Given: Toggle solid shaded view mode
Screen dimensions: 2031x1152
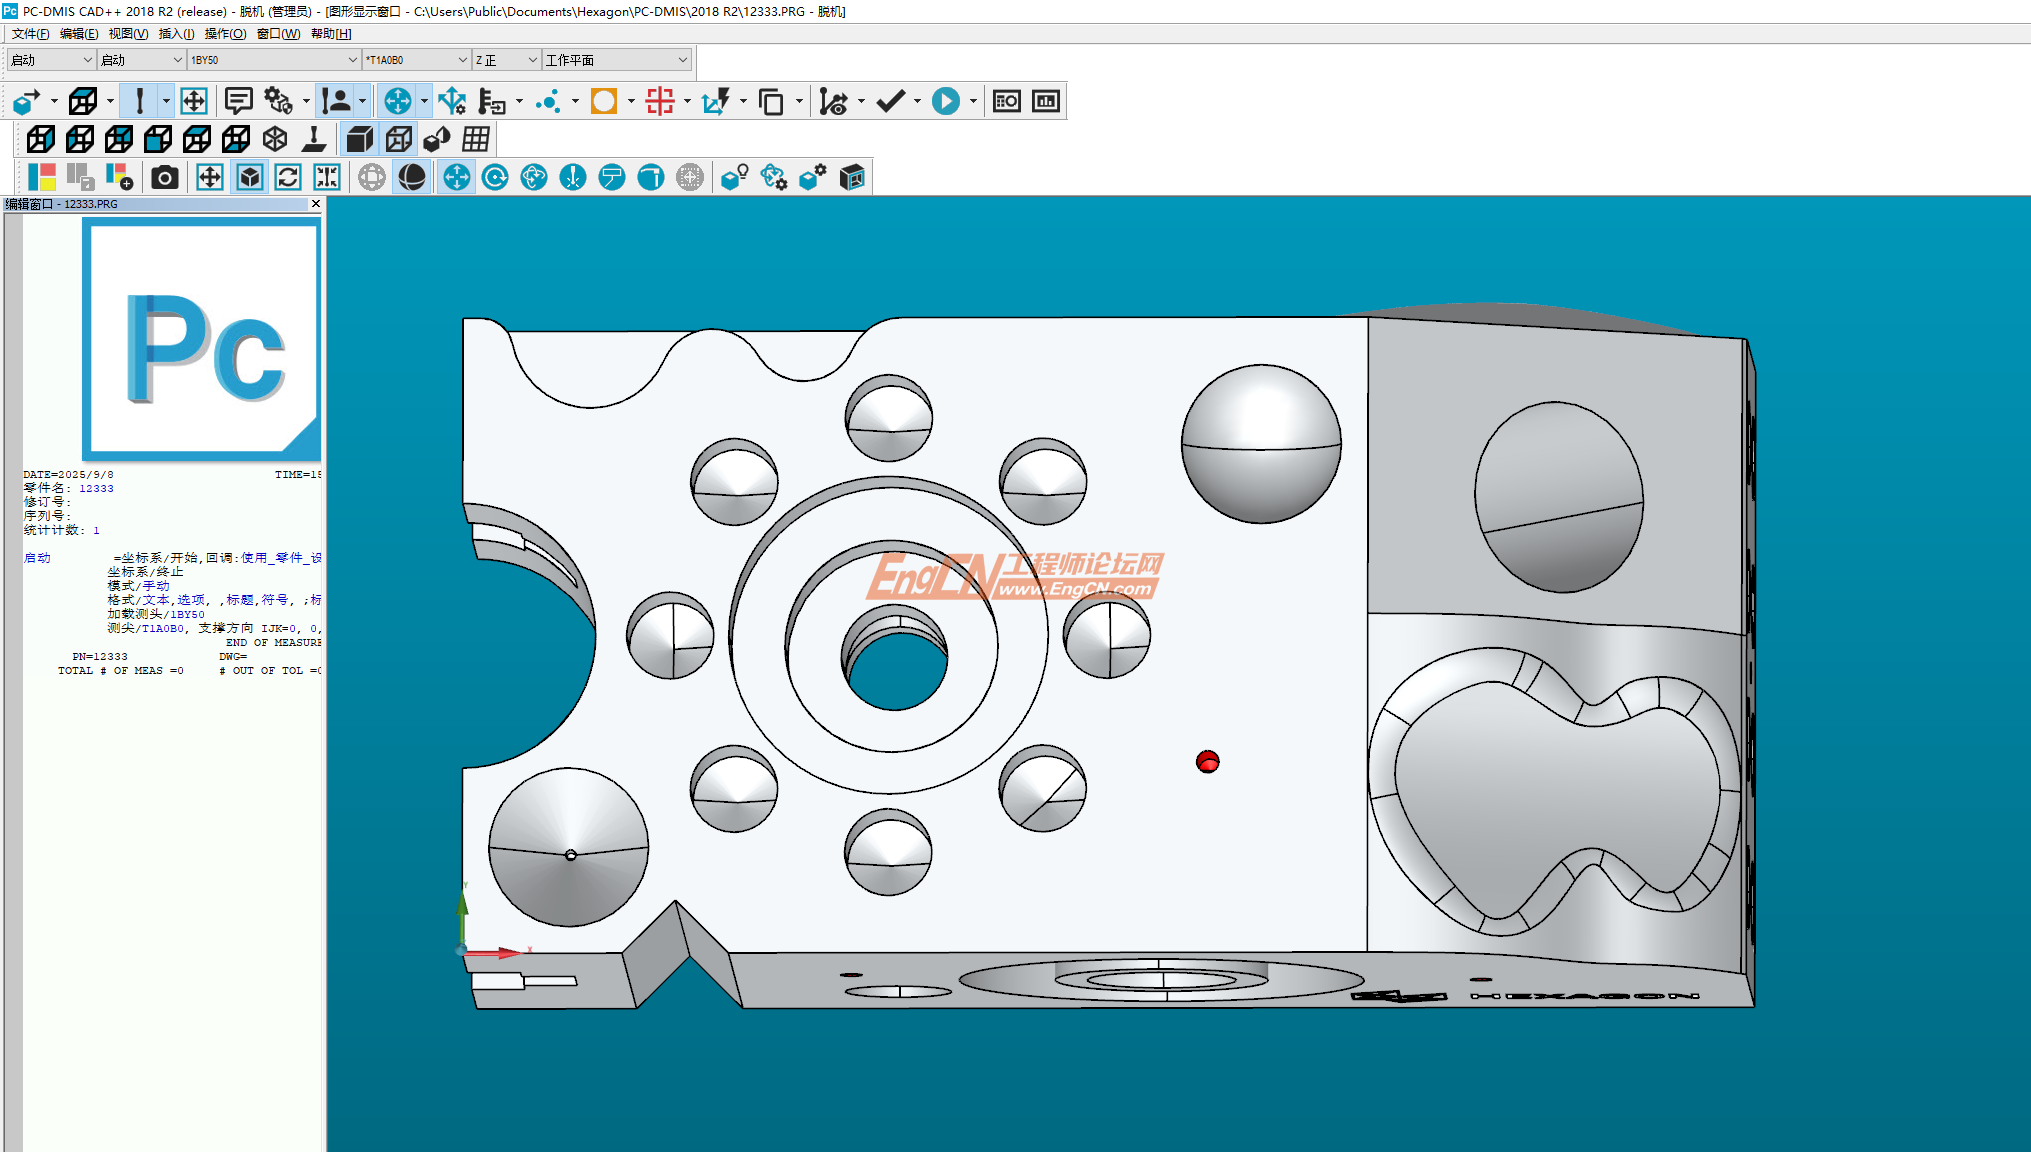Looking at the screenshot, I should click(359, 139).
